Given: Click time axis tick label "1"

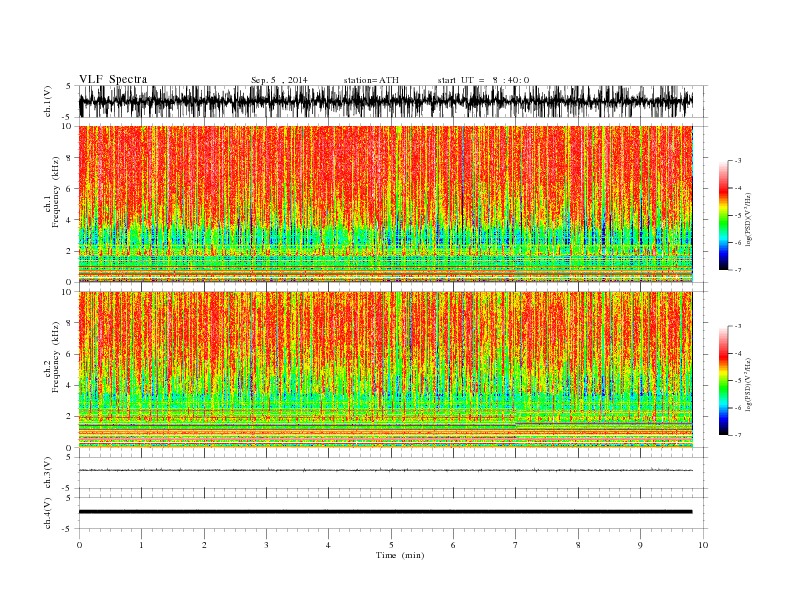Looking at the screenshot, I should [141, 545].
